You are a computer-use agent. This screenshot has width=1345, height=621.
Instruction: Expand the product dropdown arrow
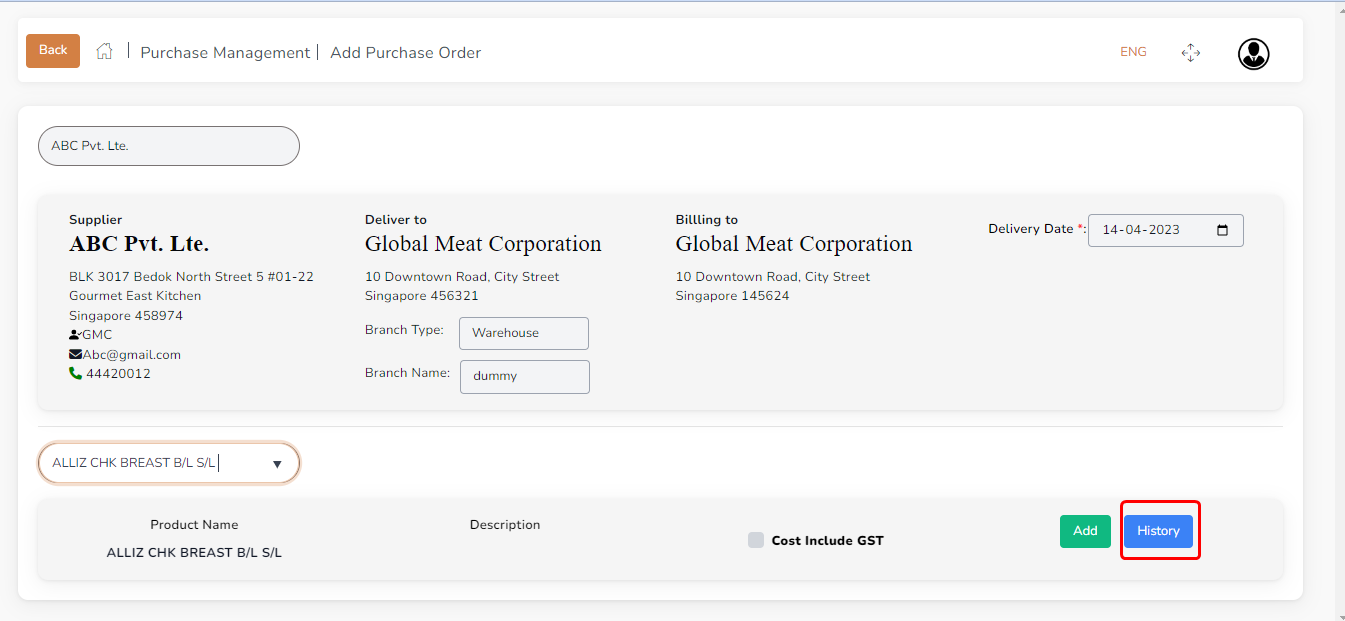pyautogui.click(x=277, y=464)
